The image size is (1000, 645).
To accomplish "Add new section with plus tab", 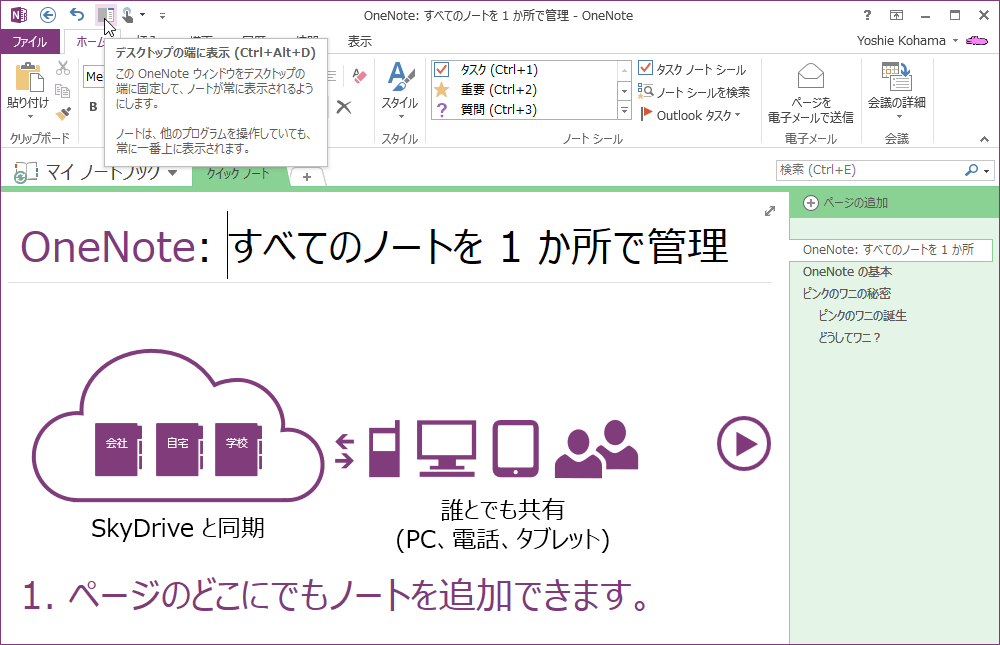I will (307, 177).
